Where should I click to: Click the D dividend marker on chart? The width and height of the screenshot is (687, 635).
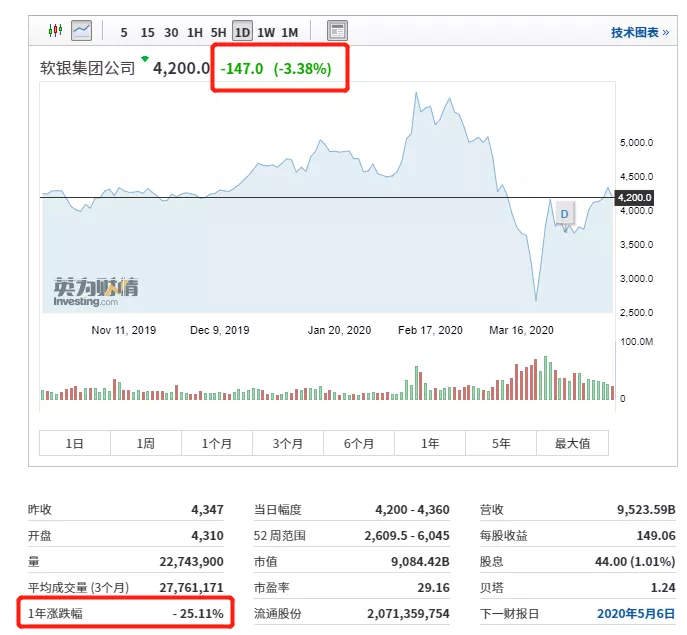coord(564,214)
